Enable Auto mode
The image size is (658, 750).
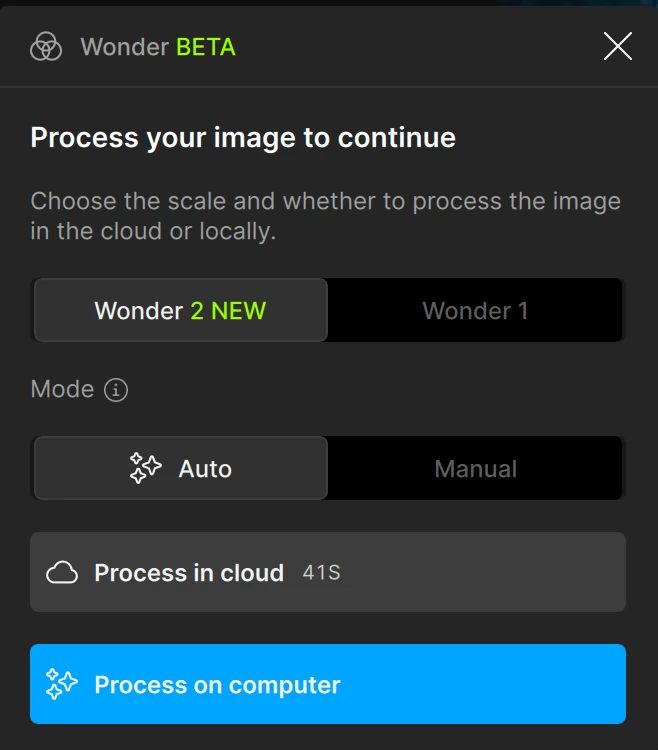point(181,469)
